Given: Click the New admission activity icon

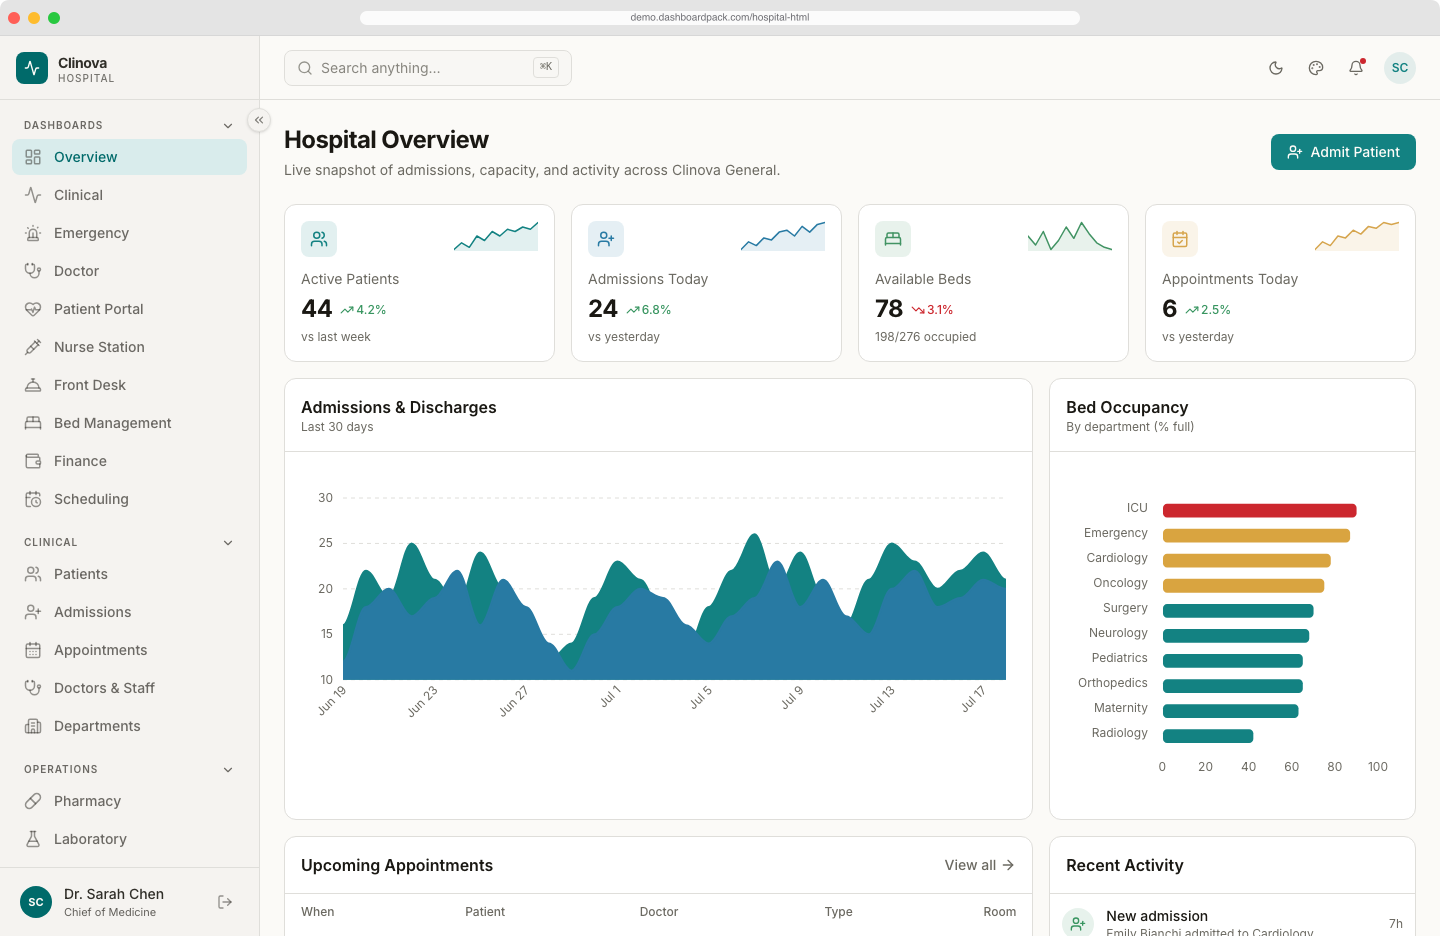Looking at the screenshot, I should (1078, 924).
